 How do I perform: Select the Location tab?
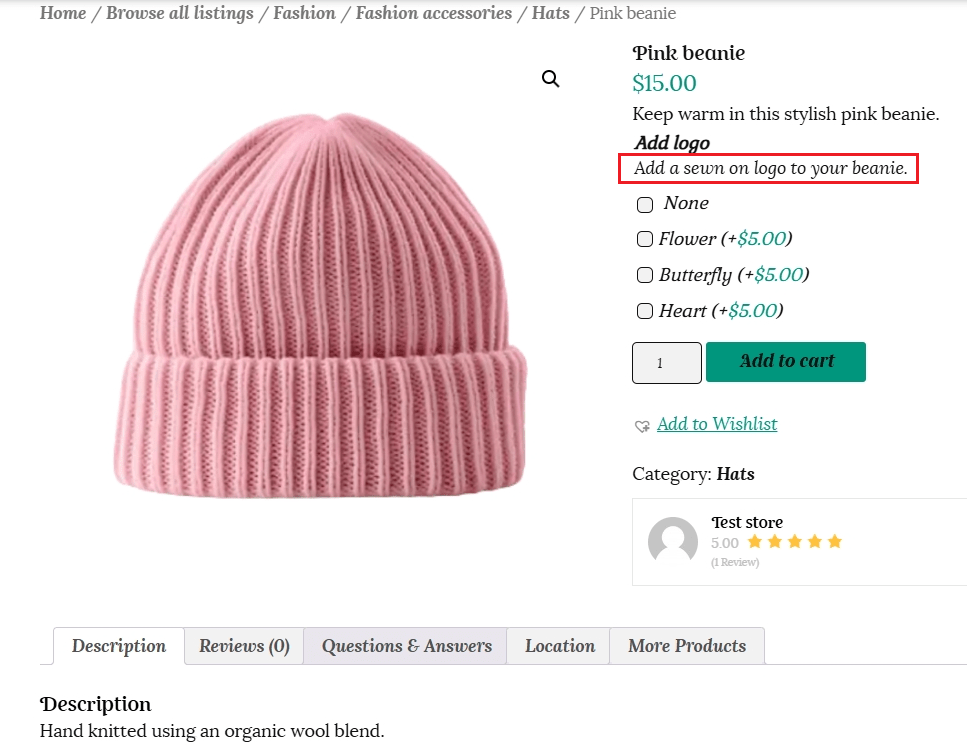(x=559, y=646)
